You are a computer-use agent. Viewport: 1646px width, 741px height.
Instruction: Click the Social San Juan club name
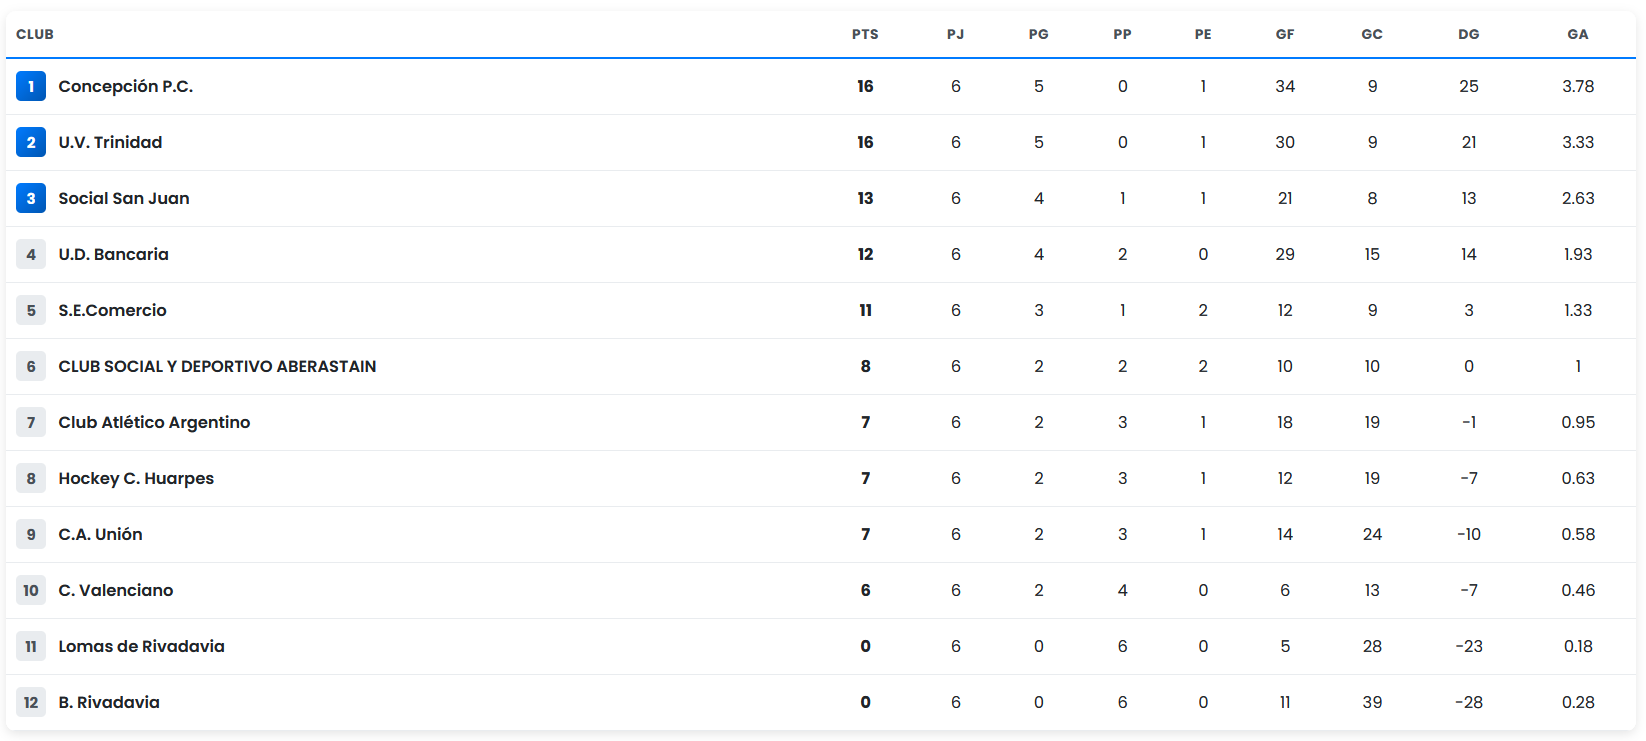[124, 198]
